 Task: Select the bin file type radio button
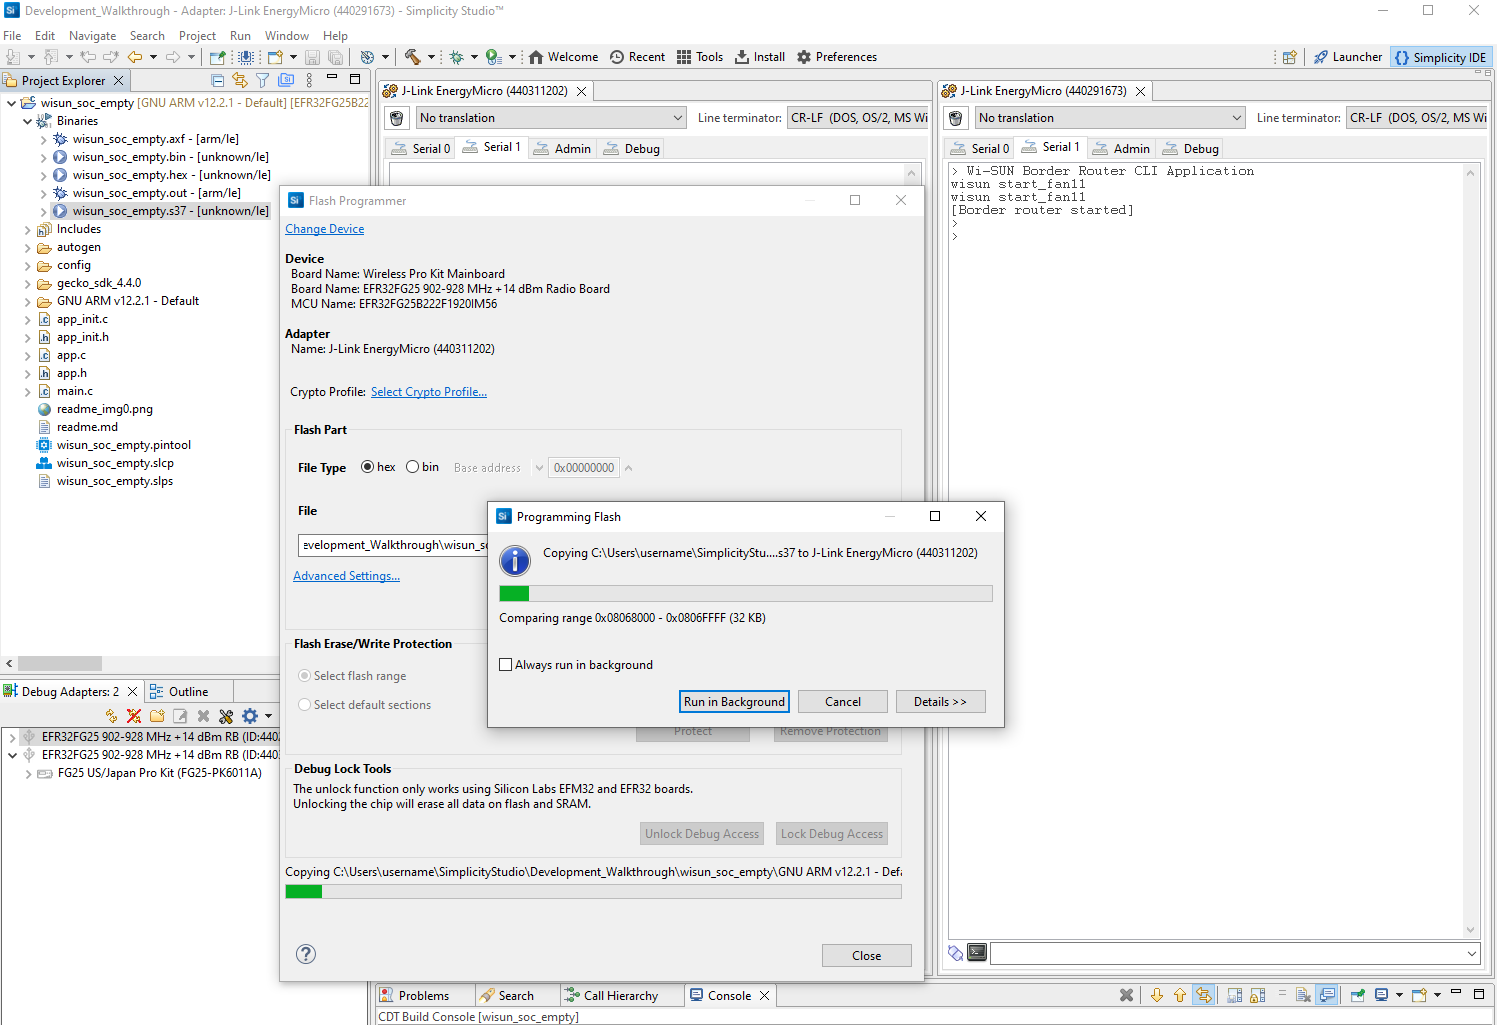412,467
